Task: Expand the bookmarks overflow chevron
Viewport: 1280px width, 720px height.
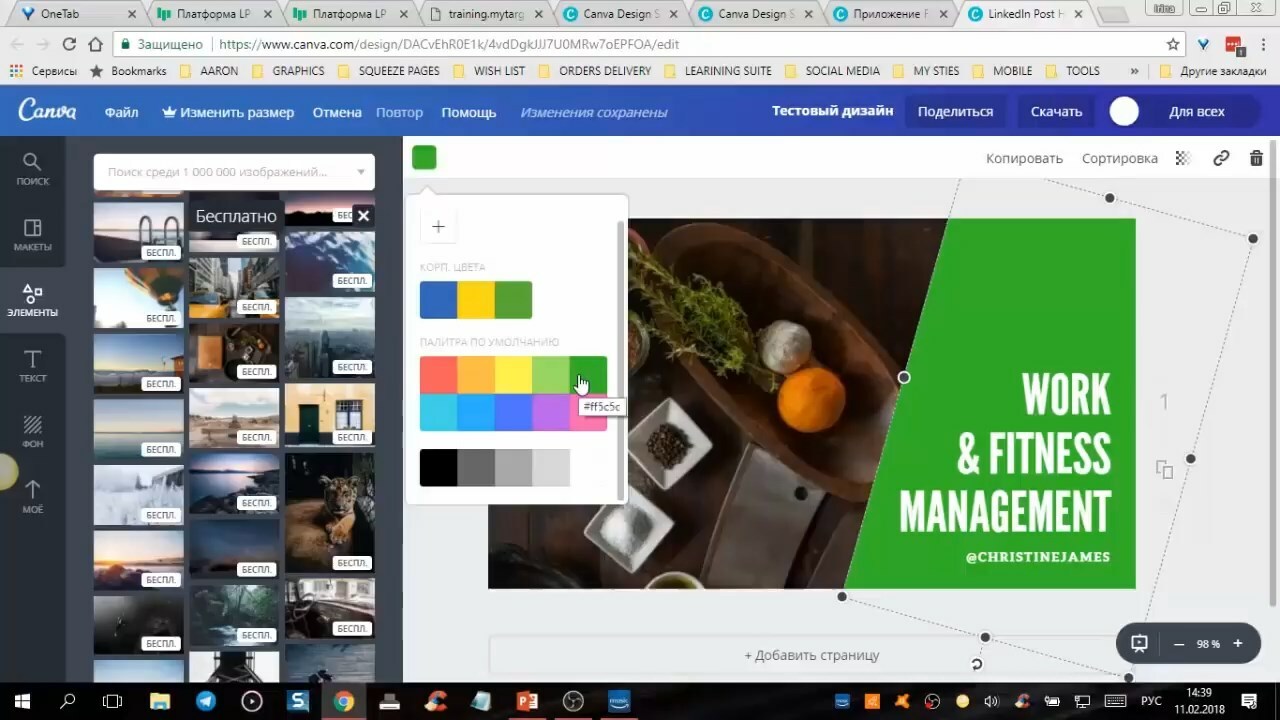Action: 1134,71
